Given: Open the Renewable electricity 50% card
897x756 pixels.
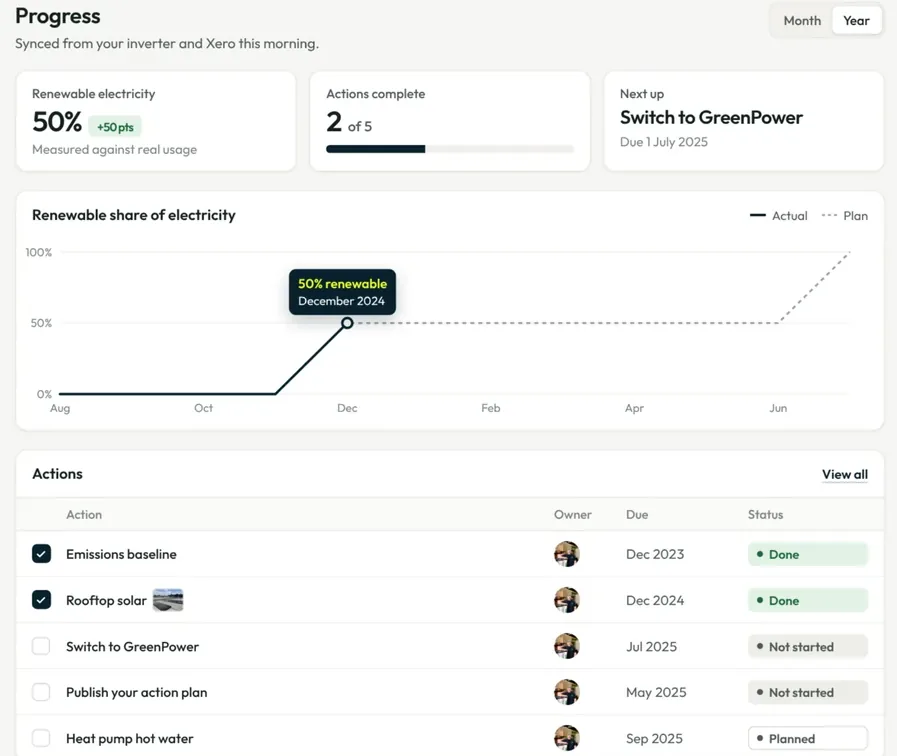Looking at the screenshot, I should [156, 121].
